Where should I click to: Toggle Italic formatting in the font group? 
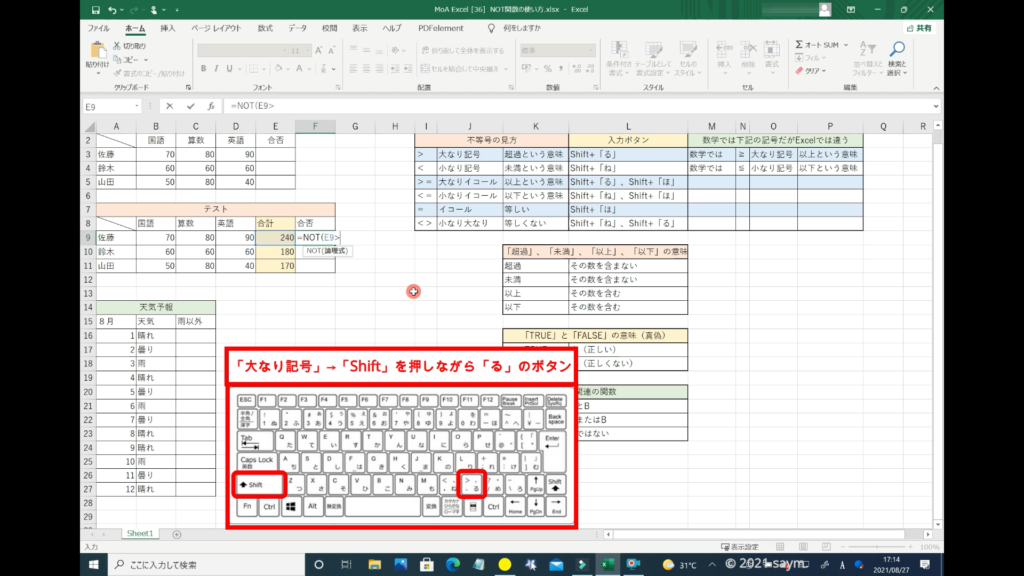[217, 69]
